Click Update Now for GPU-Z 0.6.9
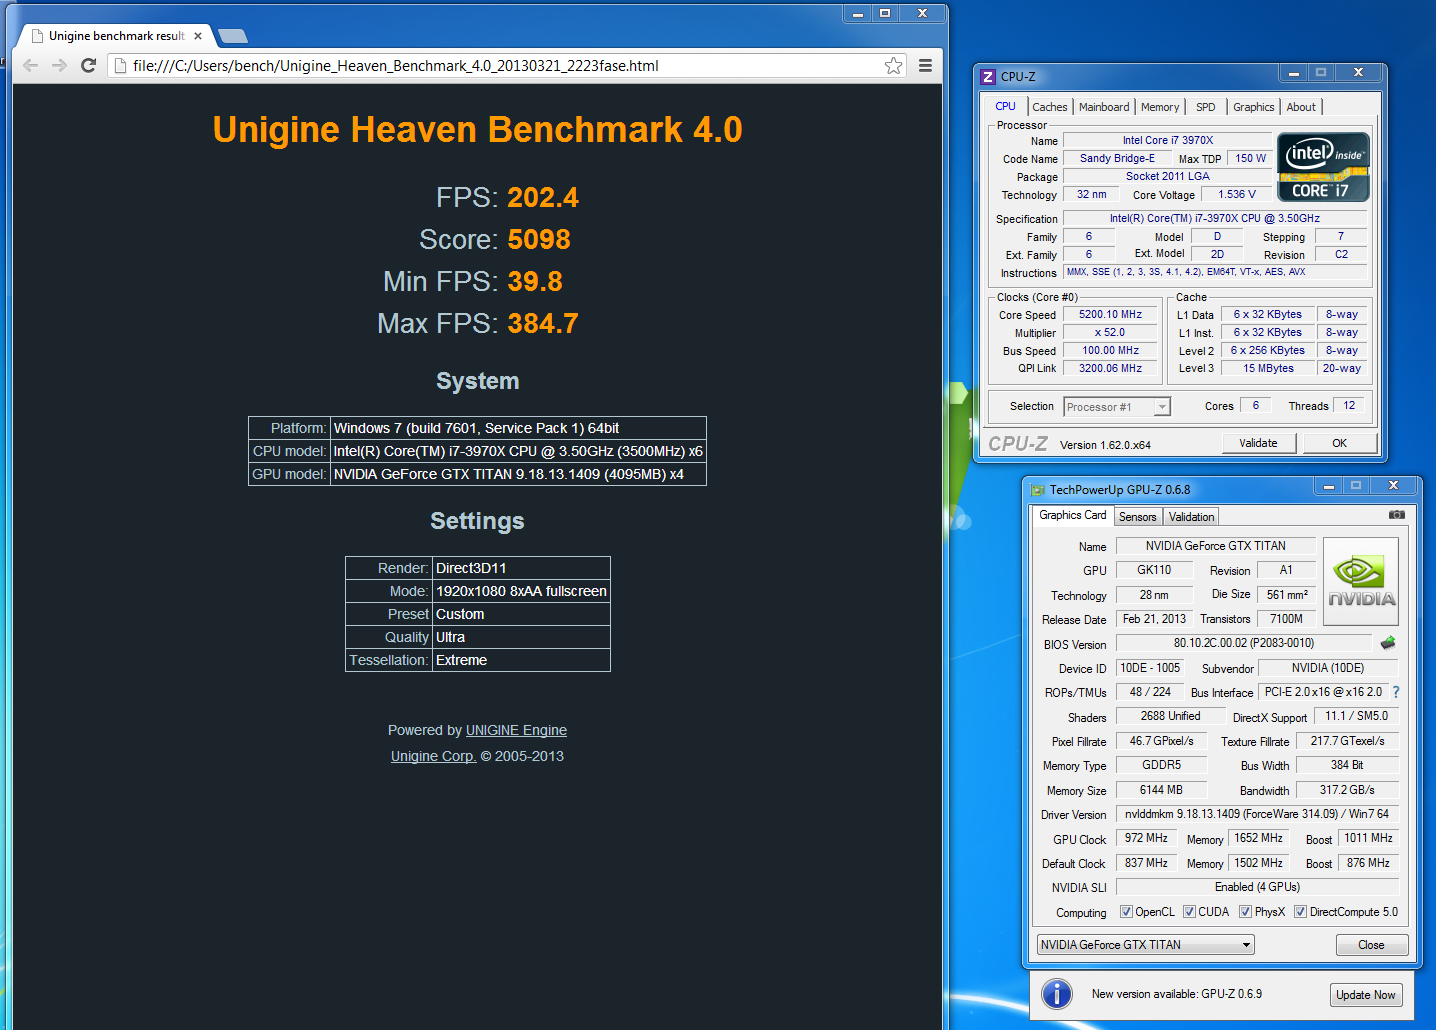The height and width of the screenshot is (1030, 1436). tap(1365, 995)
